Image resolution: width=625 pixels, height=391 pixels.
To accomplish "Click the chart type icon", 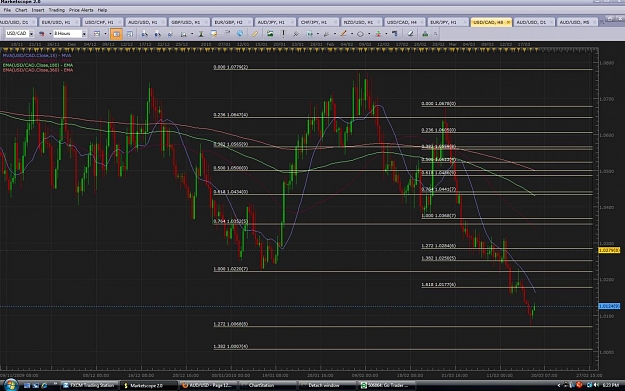I will (x=97, y=34).
